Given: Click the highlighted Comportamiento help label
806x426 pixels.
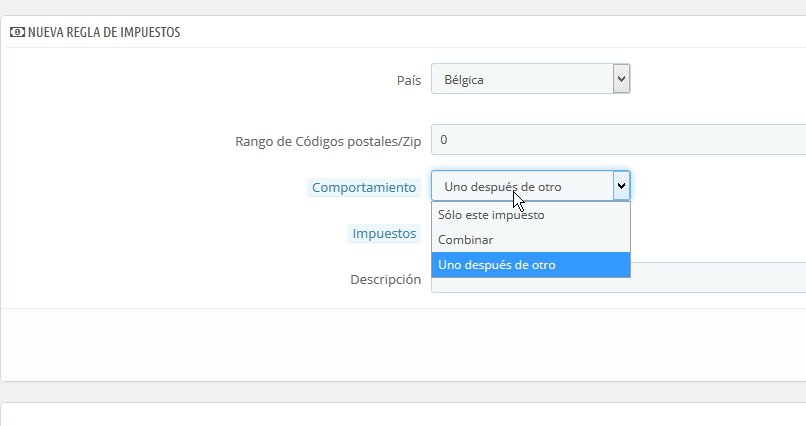Looking at the screenshot, I should [364, 187].
